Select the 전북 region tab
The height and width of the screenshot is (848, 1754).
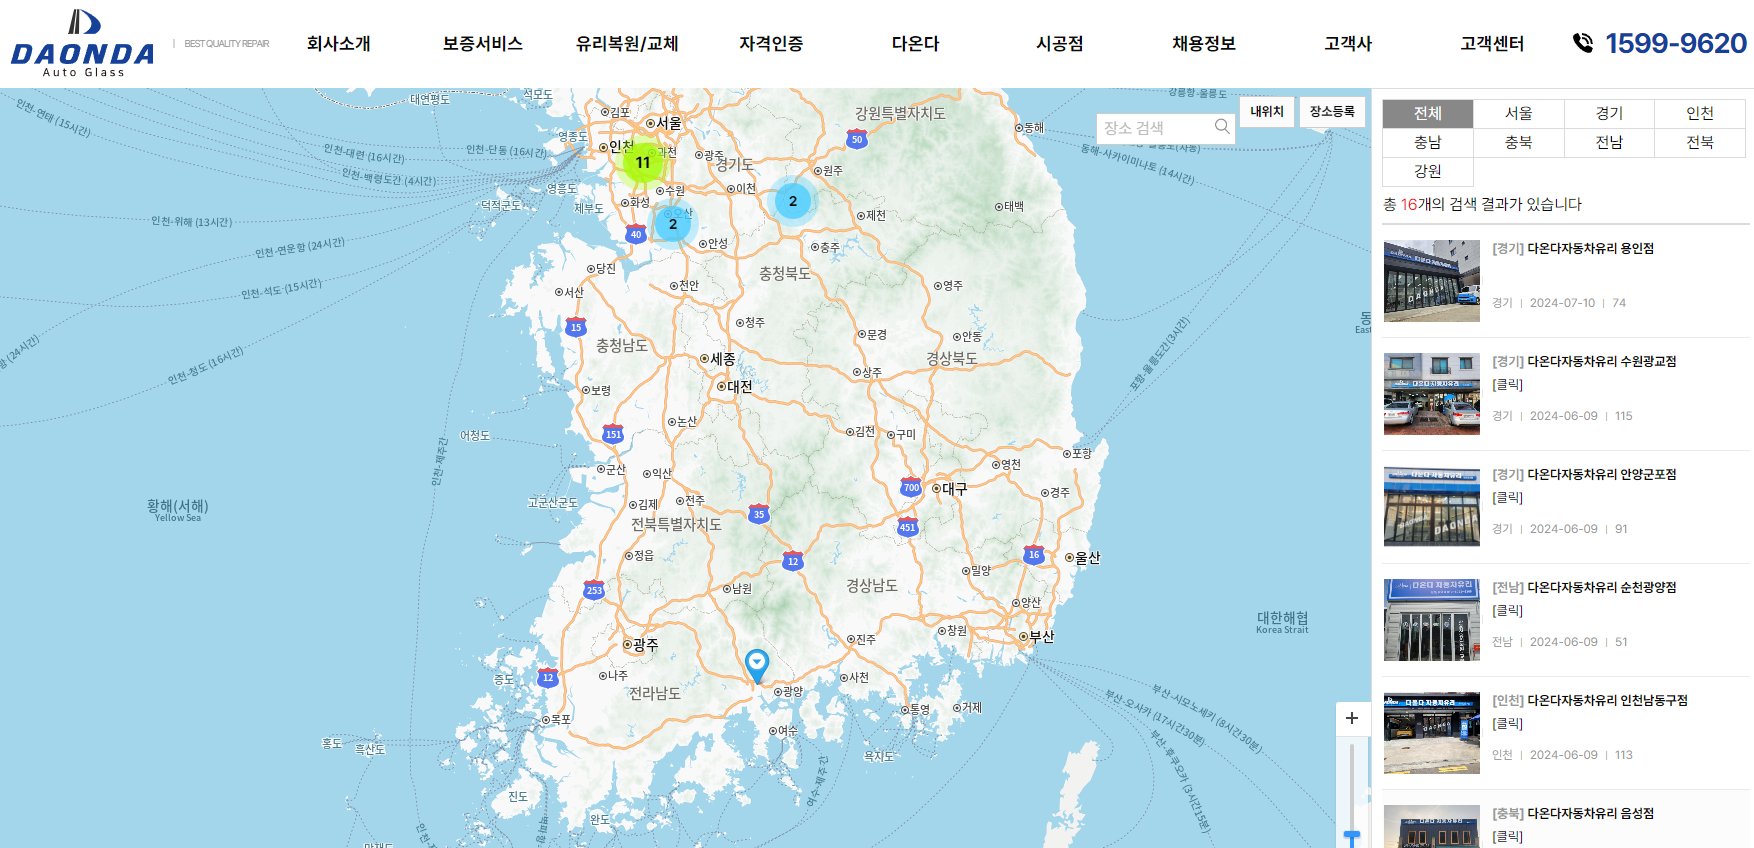(x=1700, y=142)
